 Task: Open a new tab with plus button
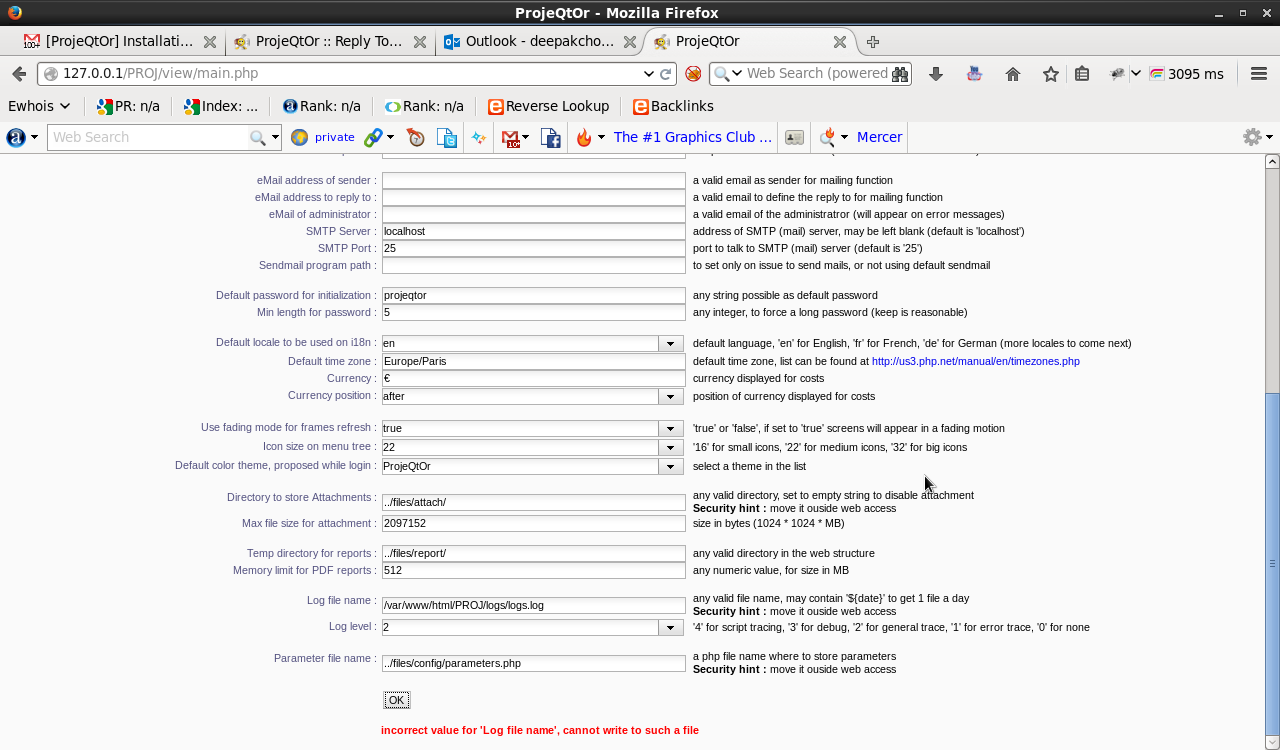873,42
